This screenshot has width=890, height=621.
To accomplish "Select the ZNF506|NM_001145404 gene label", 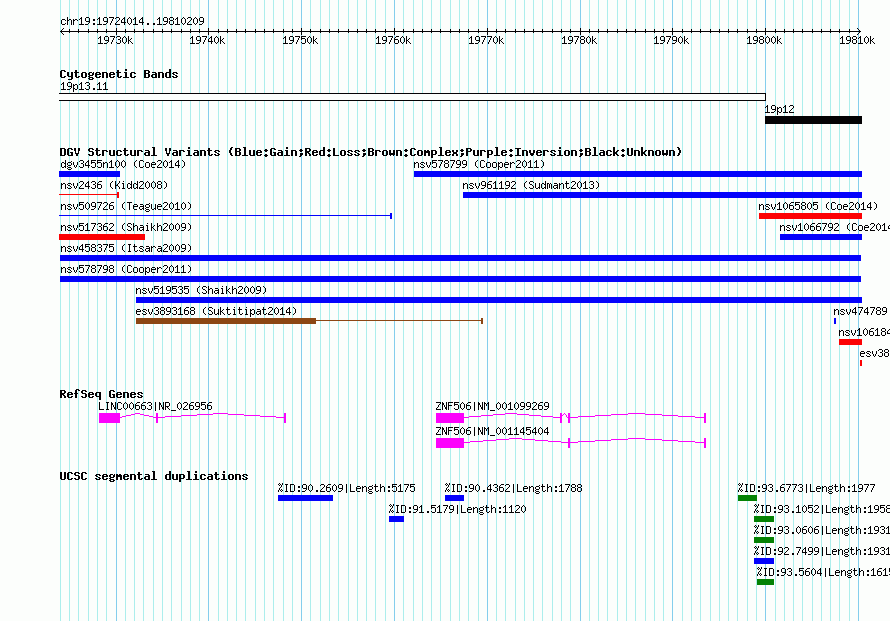I will 492,431.
